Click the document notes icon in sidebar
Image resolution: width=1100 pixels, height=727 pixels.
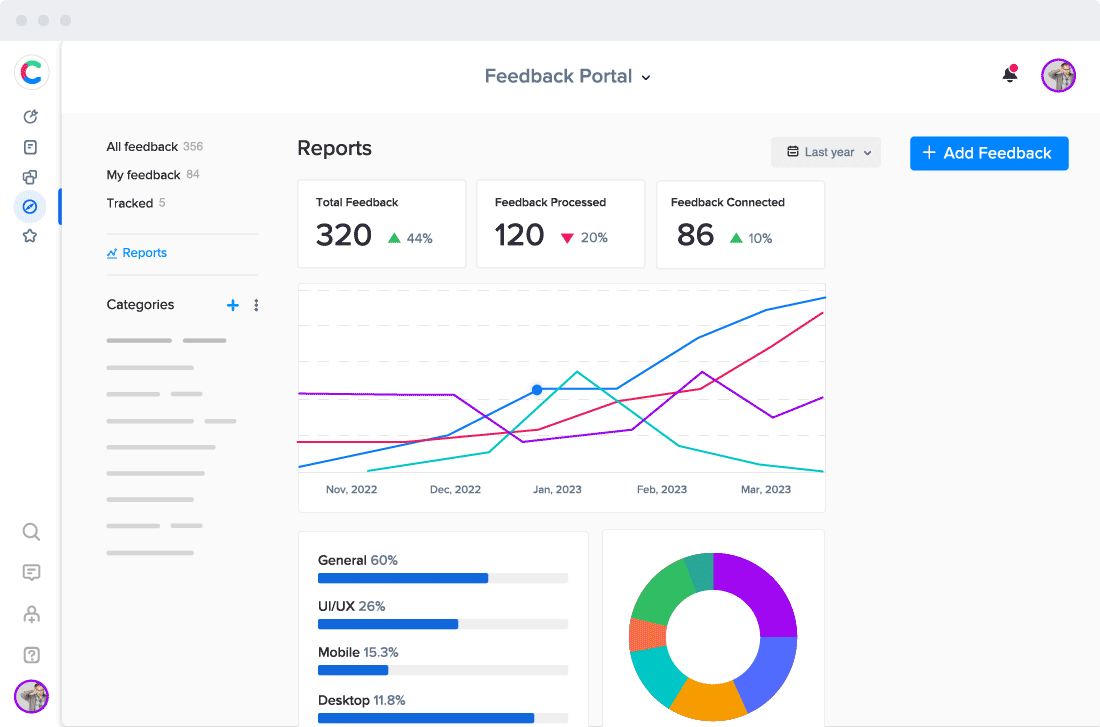30,147
